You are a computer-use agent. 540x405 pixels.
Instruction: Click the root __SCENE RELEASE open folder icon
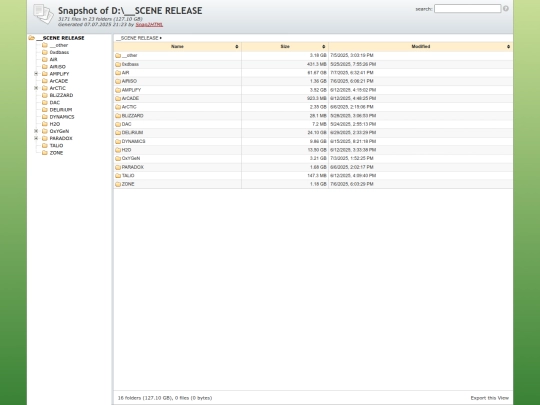pyautogui.click(x=32, y=38)
